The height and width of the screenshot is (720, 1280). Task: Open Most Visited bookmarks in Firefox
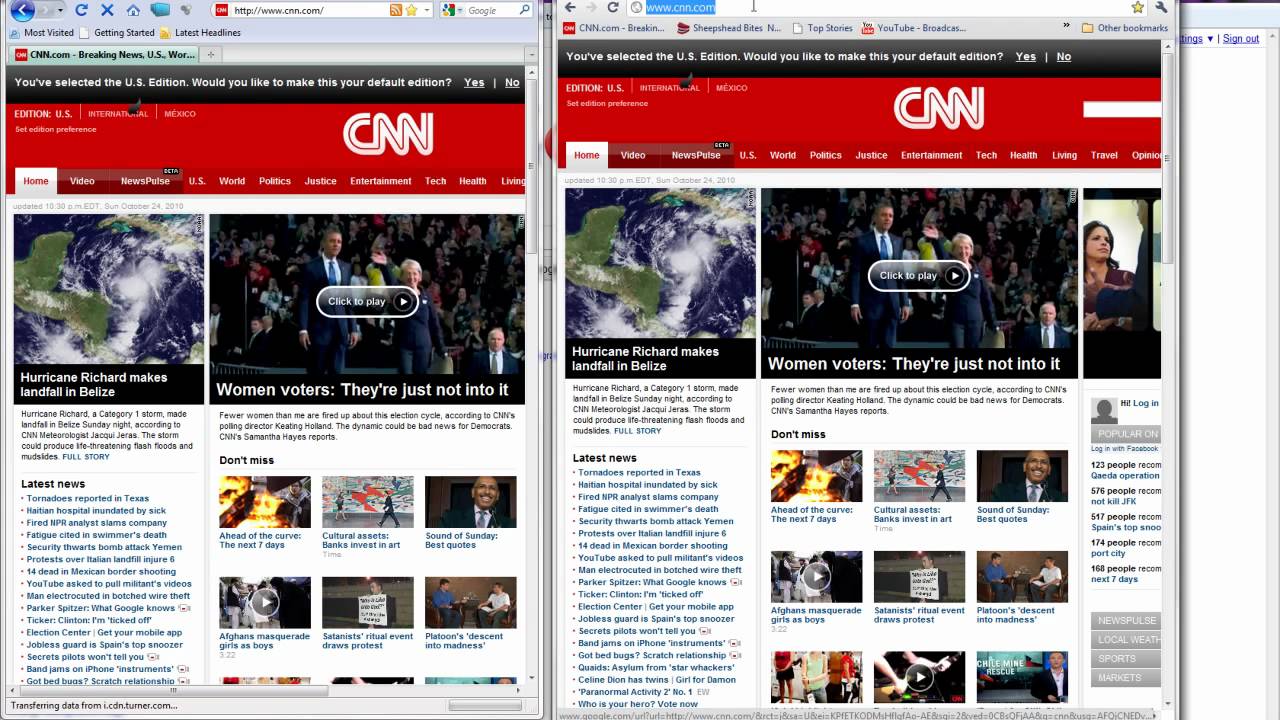41,33
